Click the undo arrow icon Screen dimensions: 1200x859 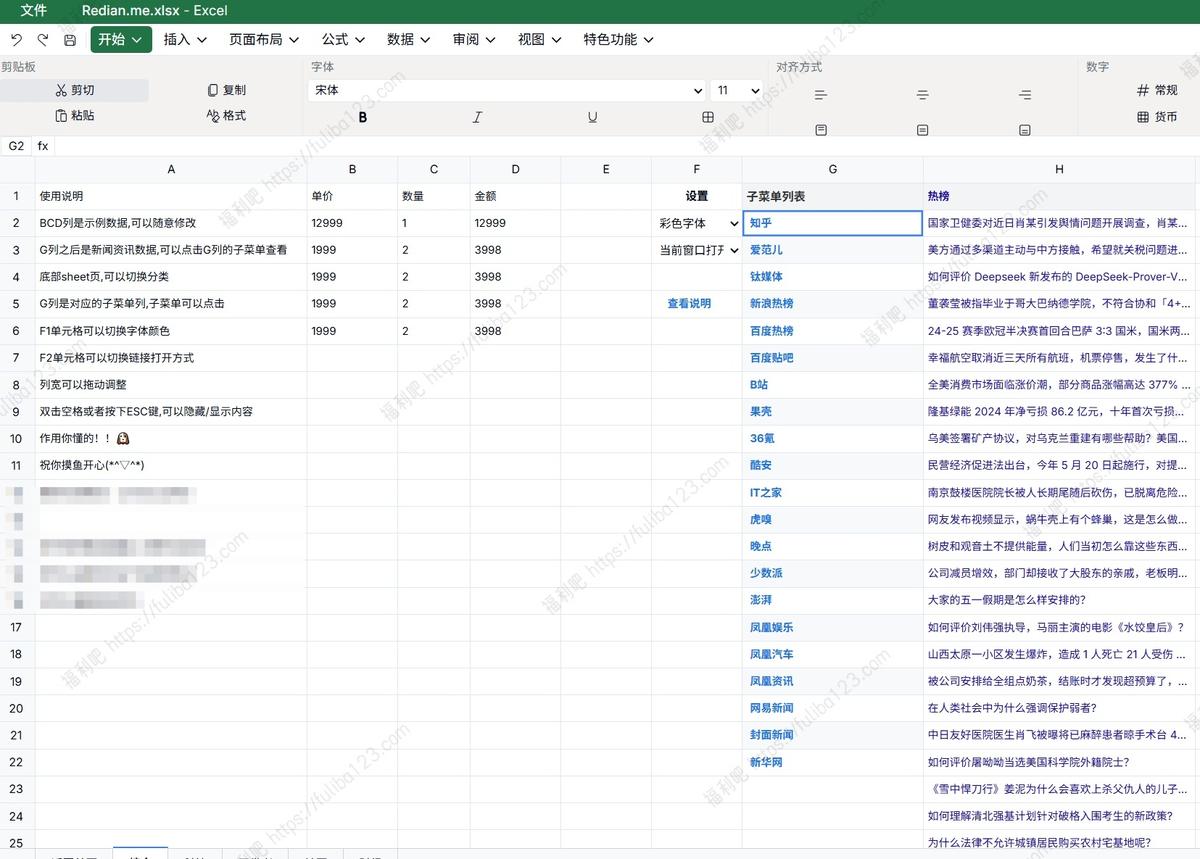16,40
